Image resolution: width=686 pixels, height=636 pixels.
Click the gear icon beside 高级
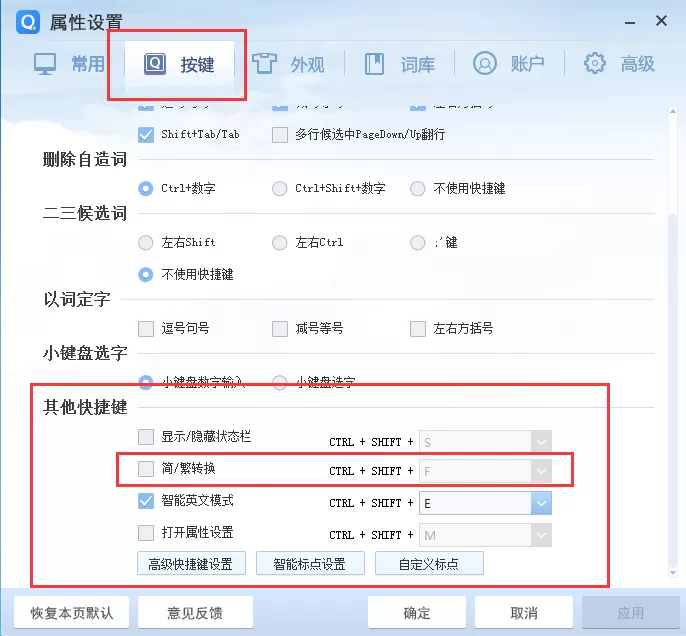click(x=595, y=64)
